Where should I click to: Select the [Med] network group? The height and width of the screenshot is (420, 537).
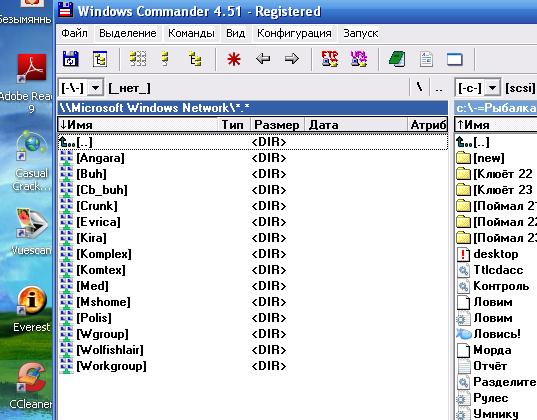click(253, 286)
